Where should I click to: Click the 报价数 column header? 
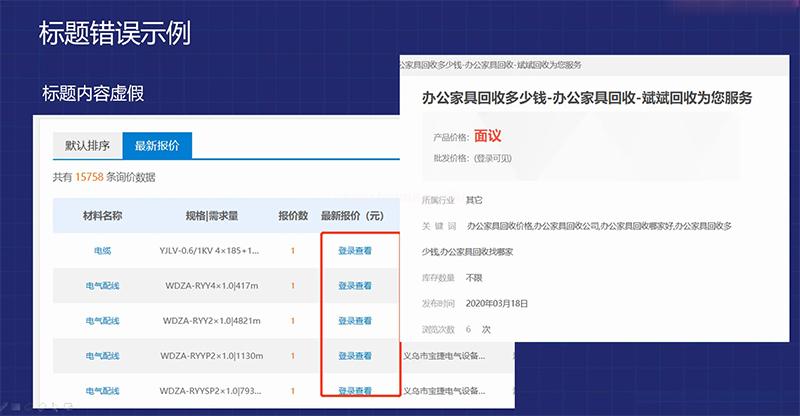click(293, 216)
